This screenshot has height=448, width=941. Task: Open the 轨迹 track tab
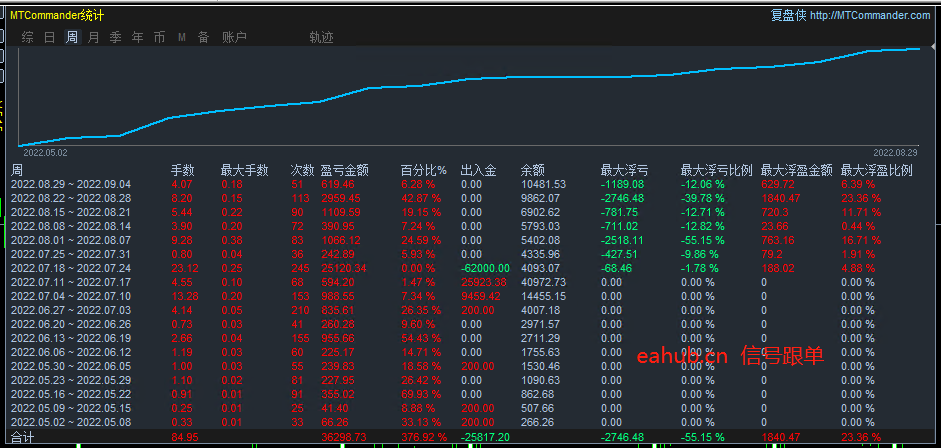[x=321, y=37]
